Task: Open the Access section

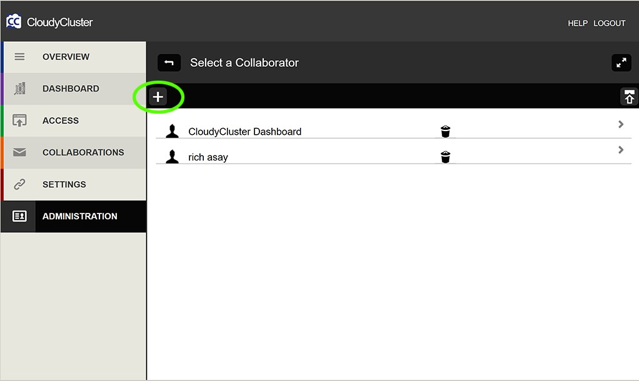Action: (x=75, y=121)
